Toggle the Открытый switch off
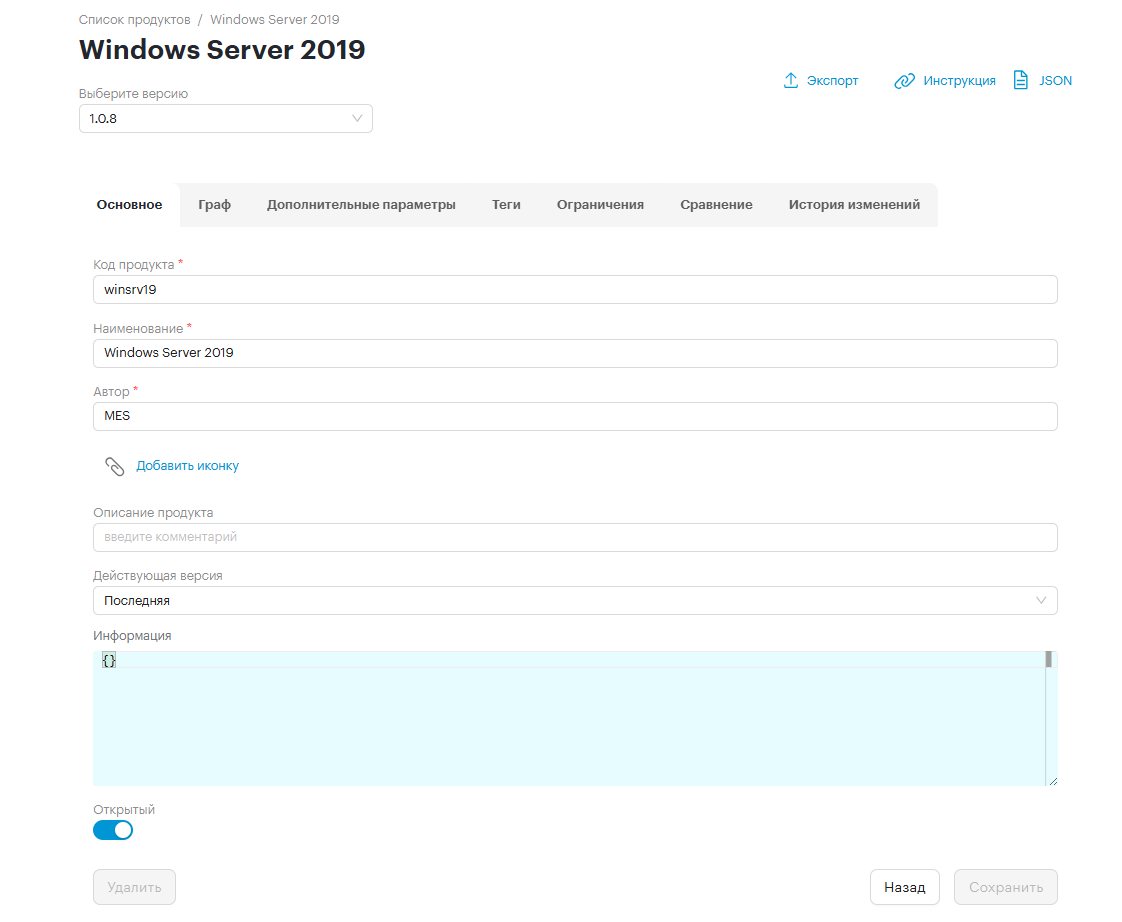1122x922 pixels. tap(113, 830)
